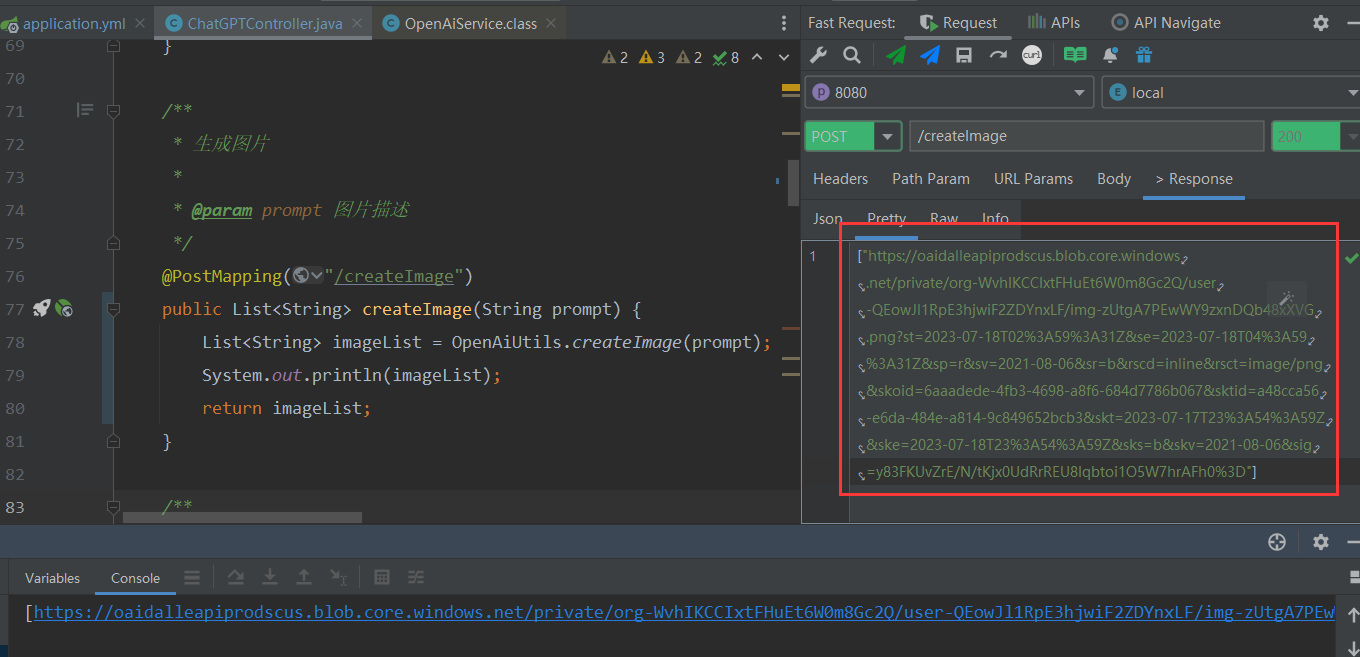The height and width of the screenshot is (657, 1360).
Task: Open the blob URL link in console
Action: [x=684, y=612]
